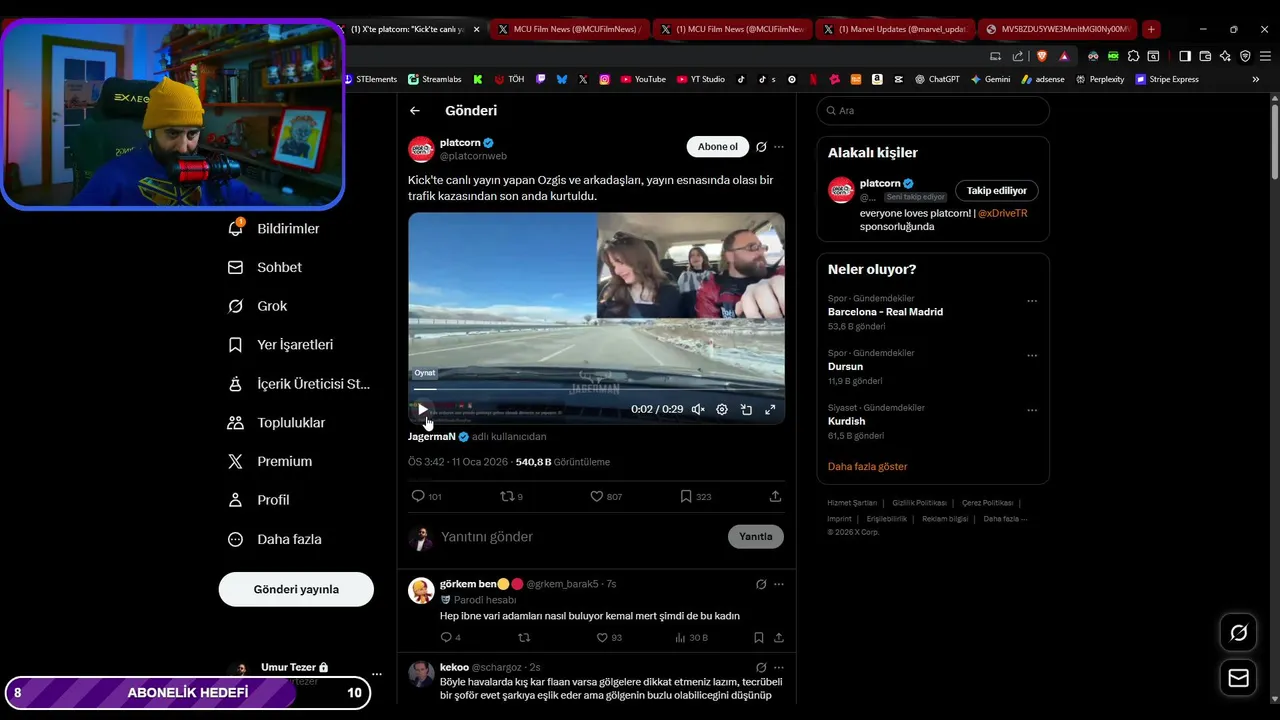Open the floating Grok button
Image resolution: width=1280 pixels, height=720 pixels.
point(1238,632)
